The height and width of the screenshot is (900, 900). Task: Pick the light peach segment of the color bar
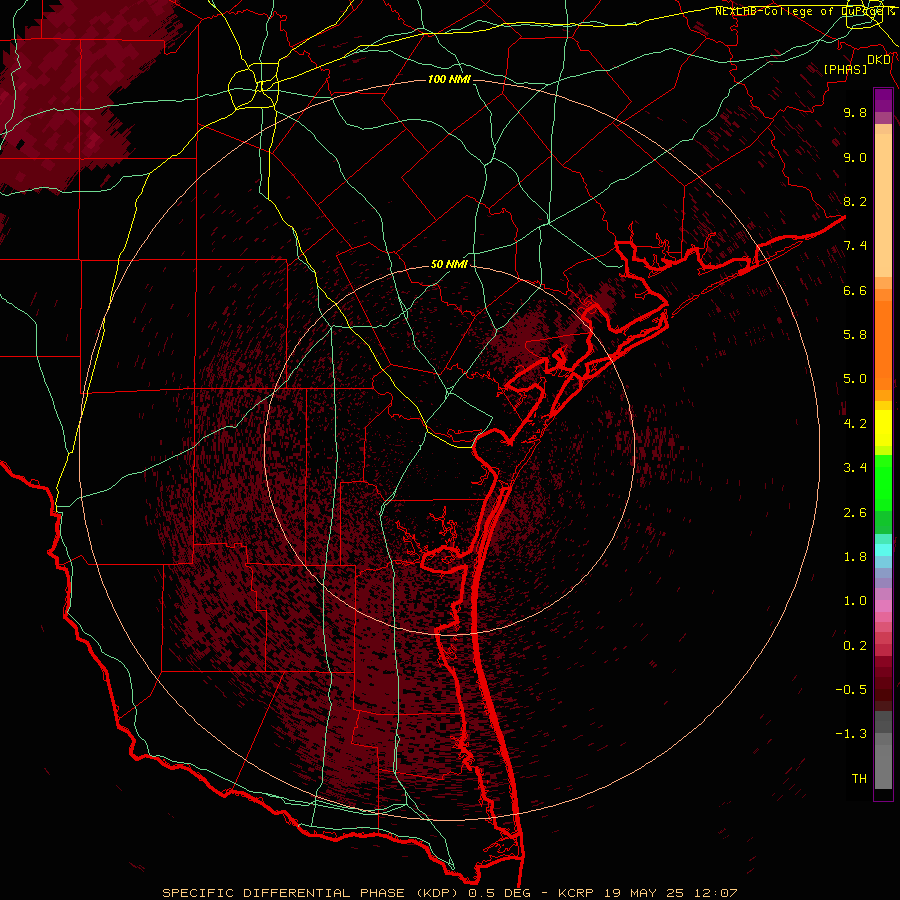[883, 205]
